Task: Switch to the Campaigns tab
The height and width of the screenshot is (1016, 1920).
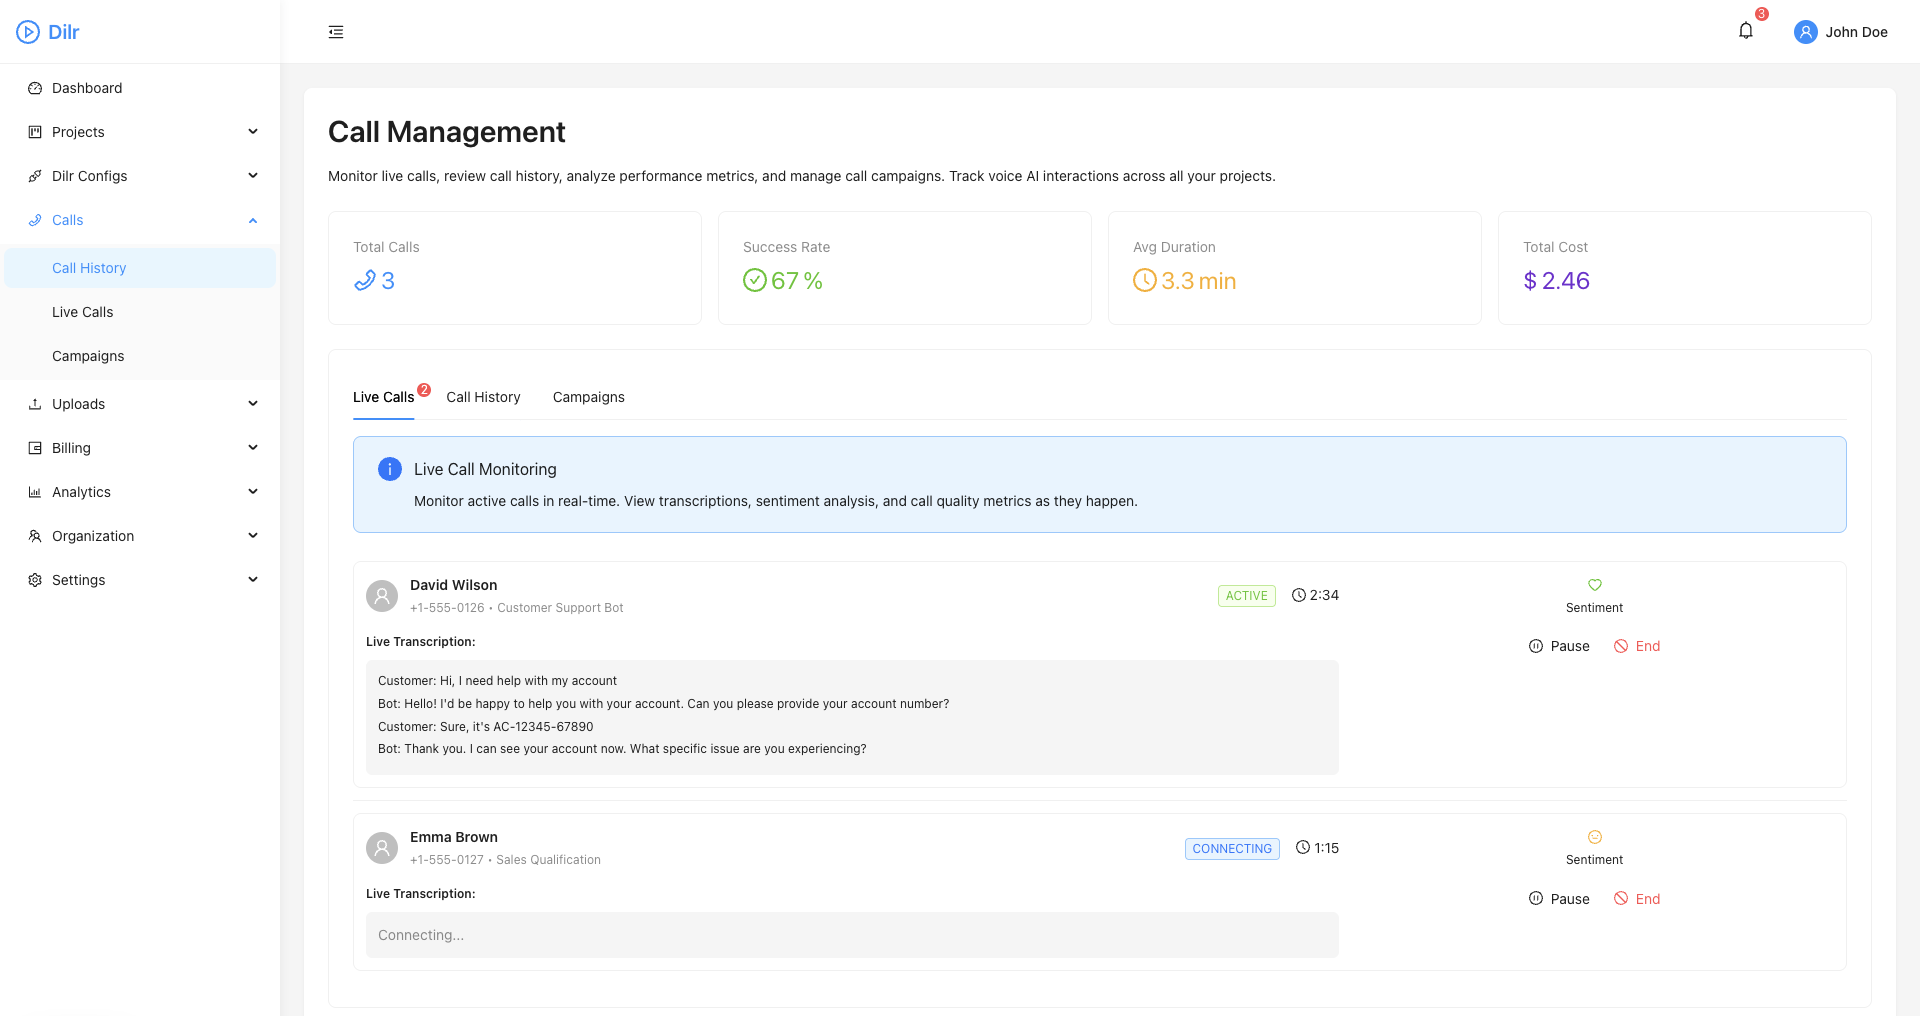Action: coord(588,397)
